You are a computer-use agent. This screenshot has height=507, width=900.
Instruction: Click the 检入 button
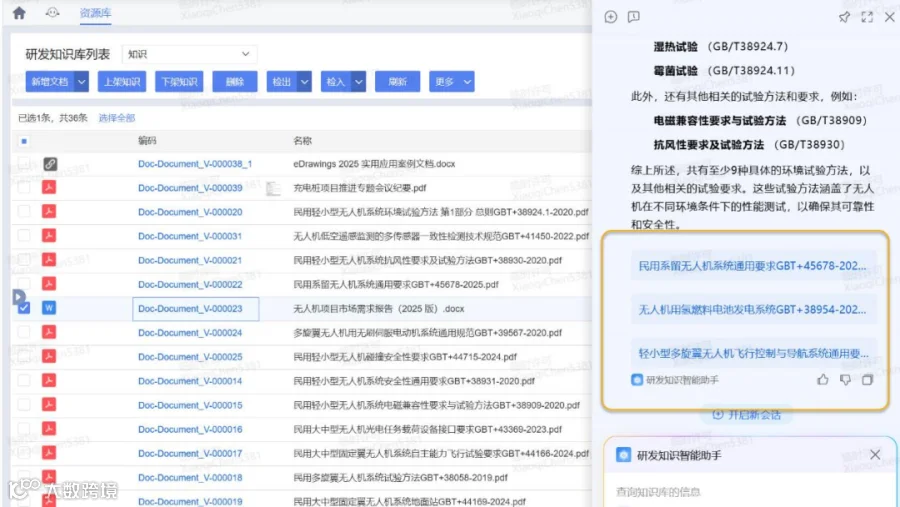click(x=336, y=82)
